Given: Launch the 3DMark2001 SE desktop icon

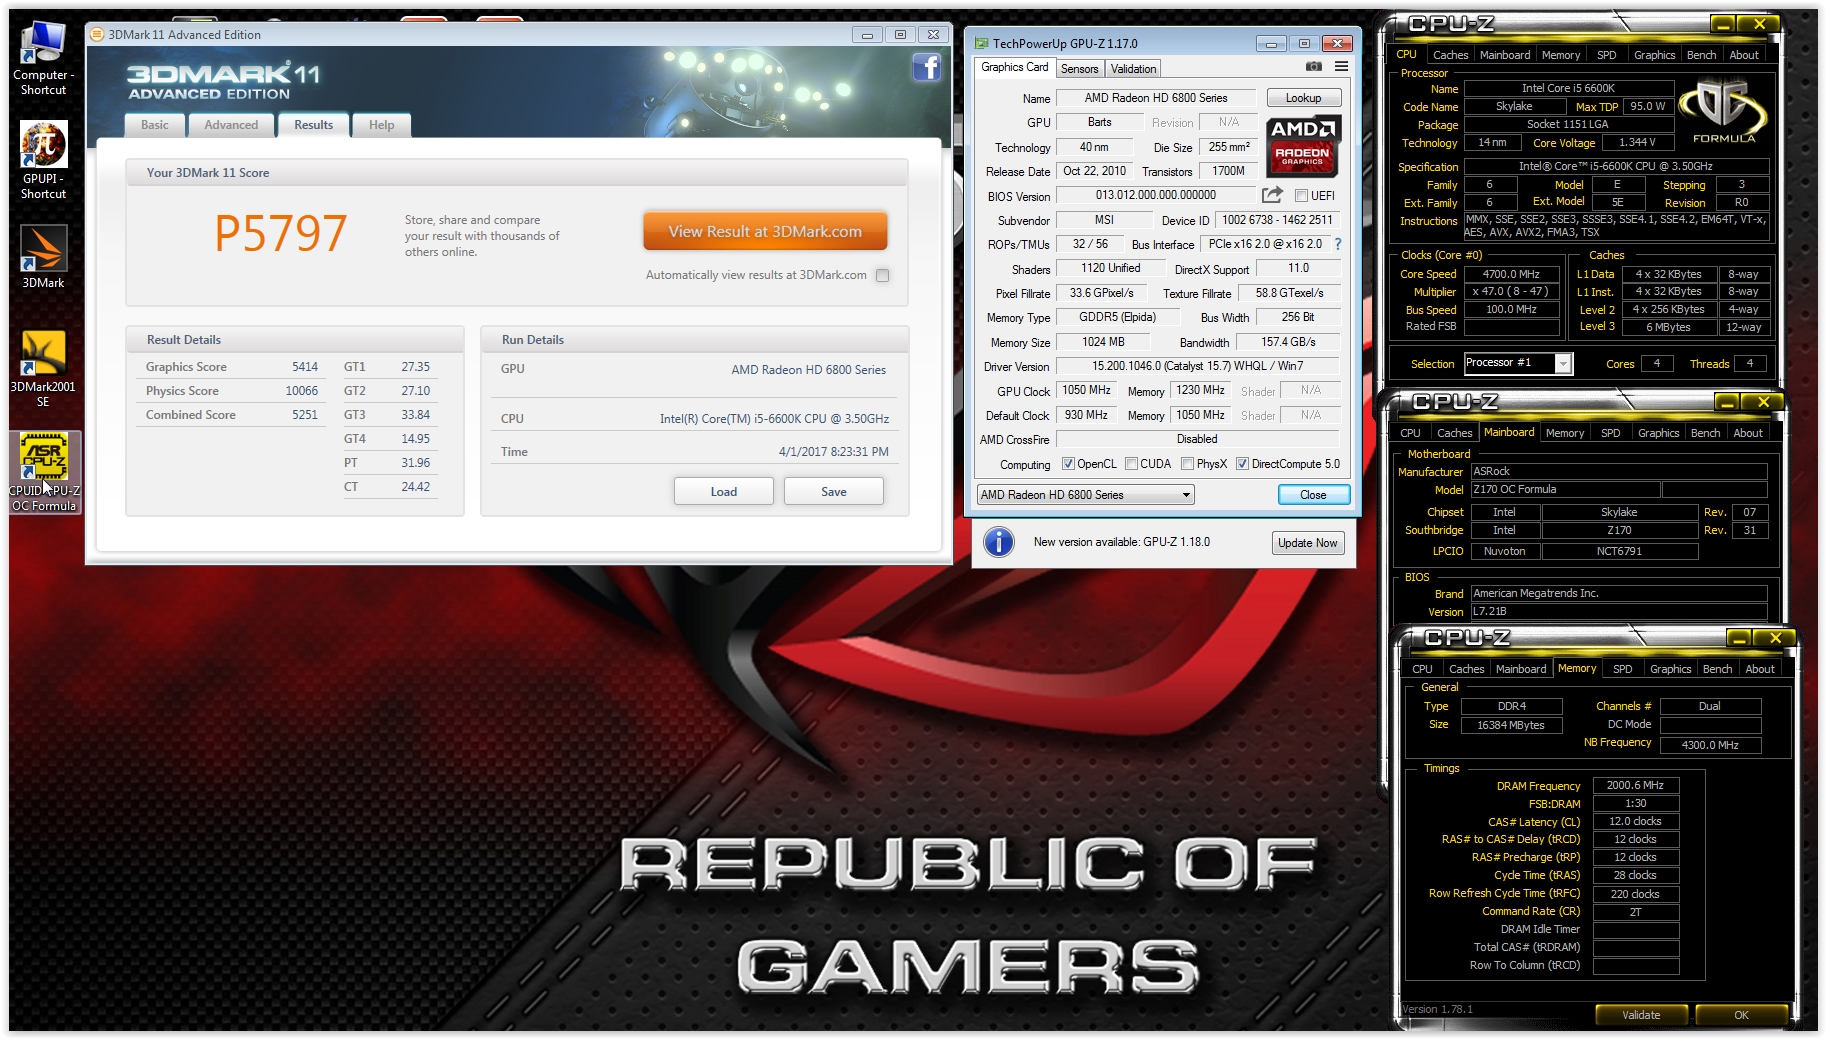Looking at the screenshot, I should pyautogui.click(x=43, y=368).
